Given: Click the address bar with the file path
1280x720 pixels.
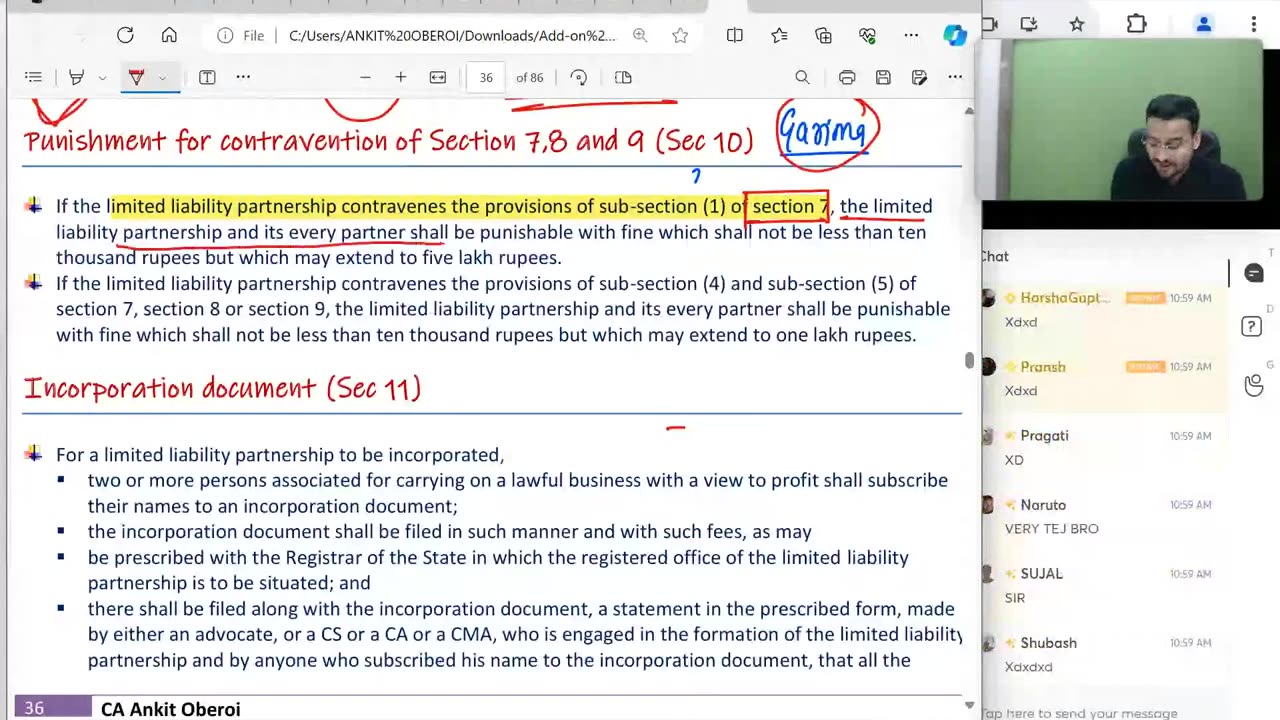Looking at the screenshot, I should coord(452,35).
